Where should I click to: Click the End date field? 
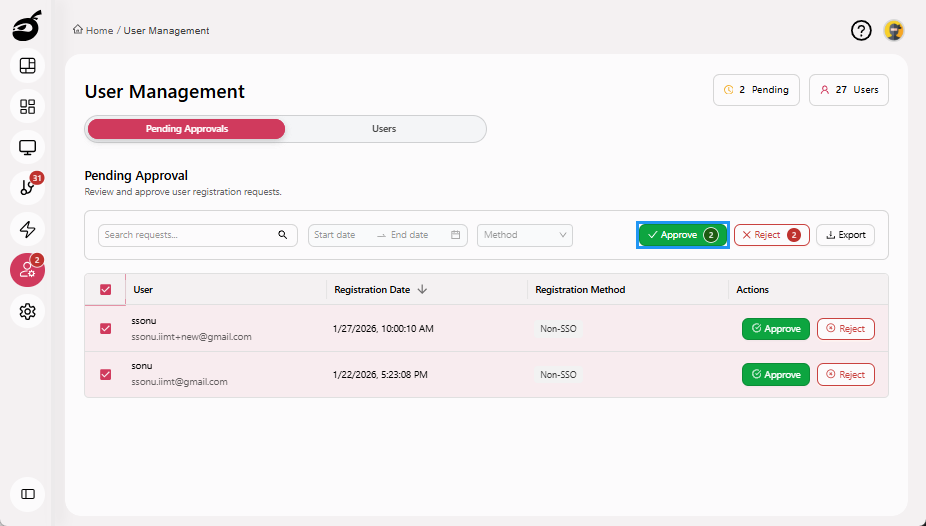pos(417,235)
